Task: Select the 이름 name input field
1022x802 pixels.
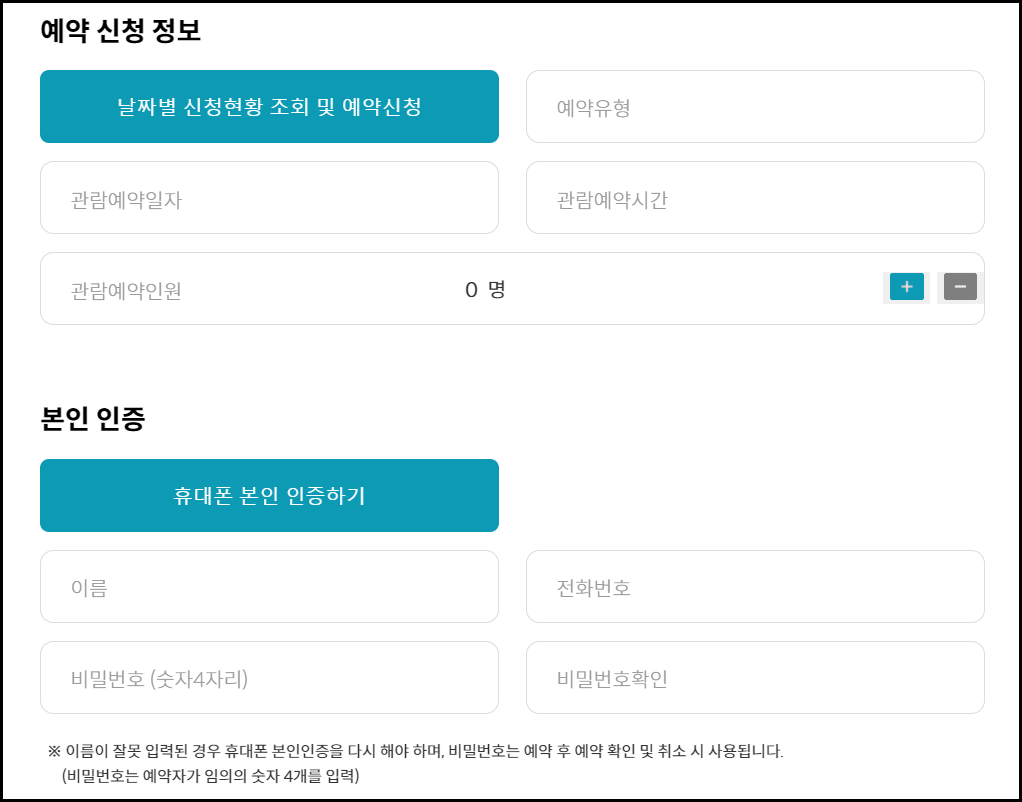Action: [268, 586]
